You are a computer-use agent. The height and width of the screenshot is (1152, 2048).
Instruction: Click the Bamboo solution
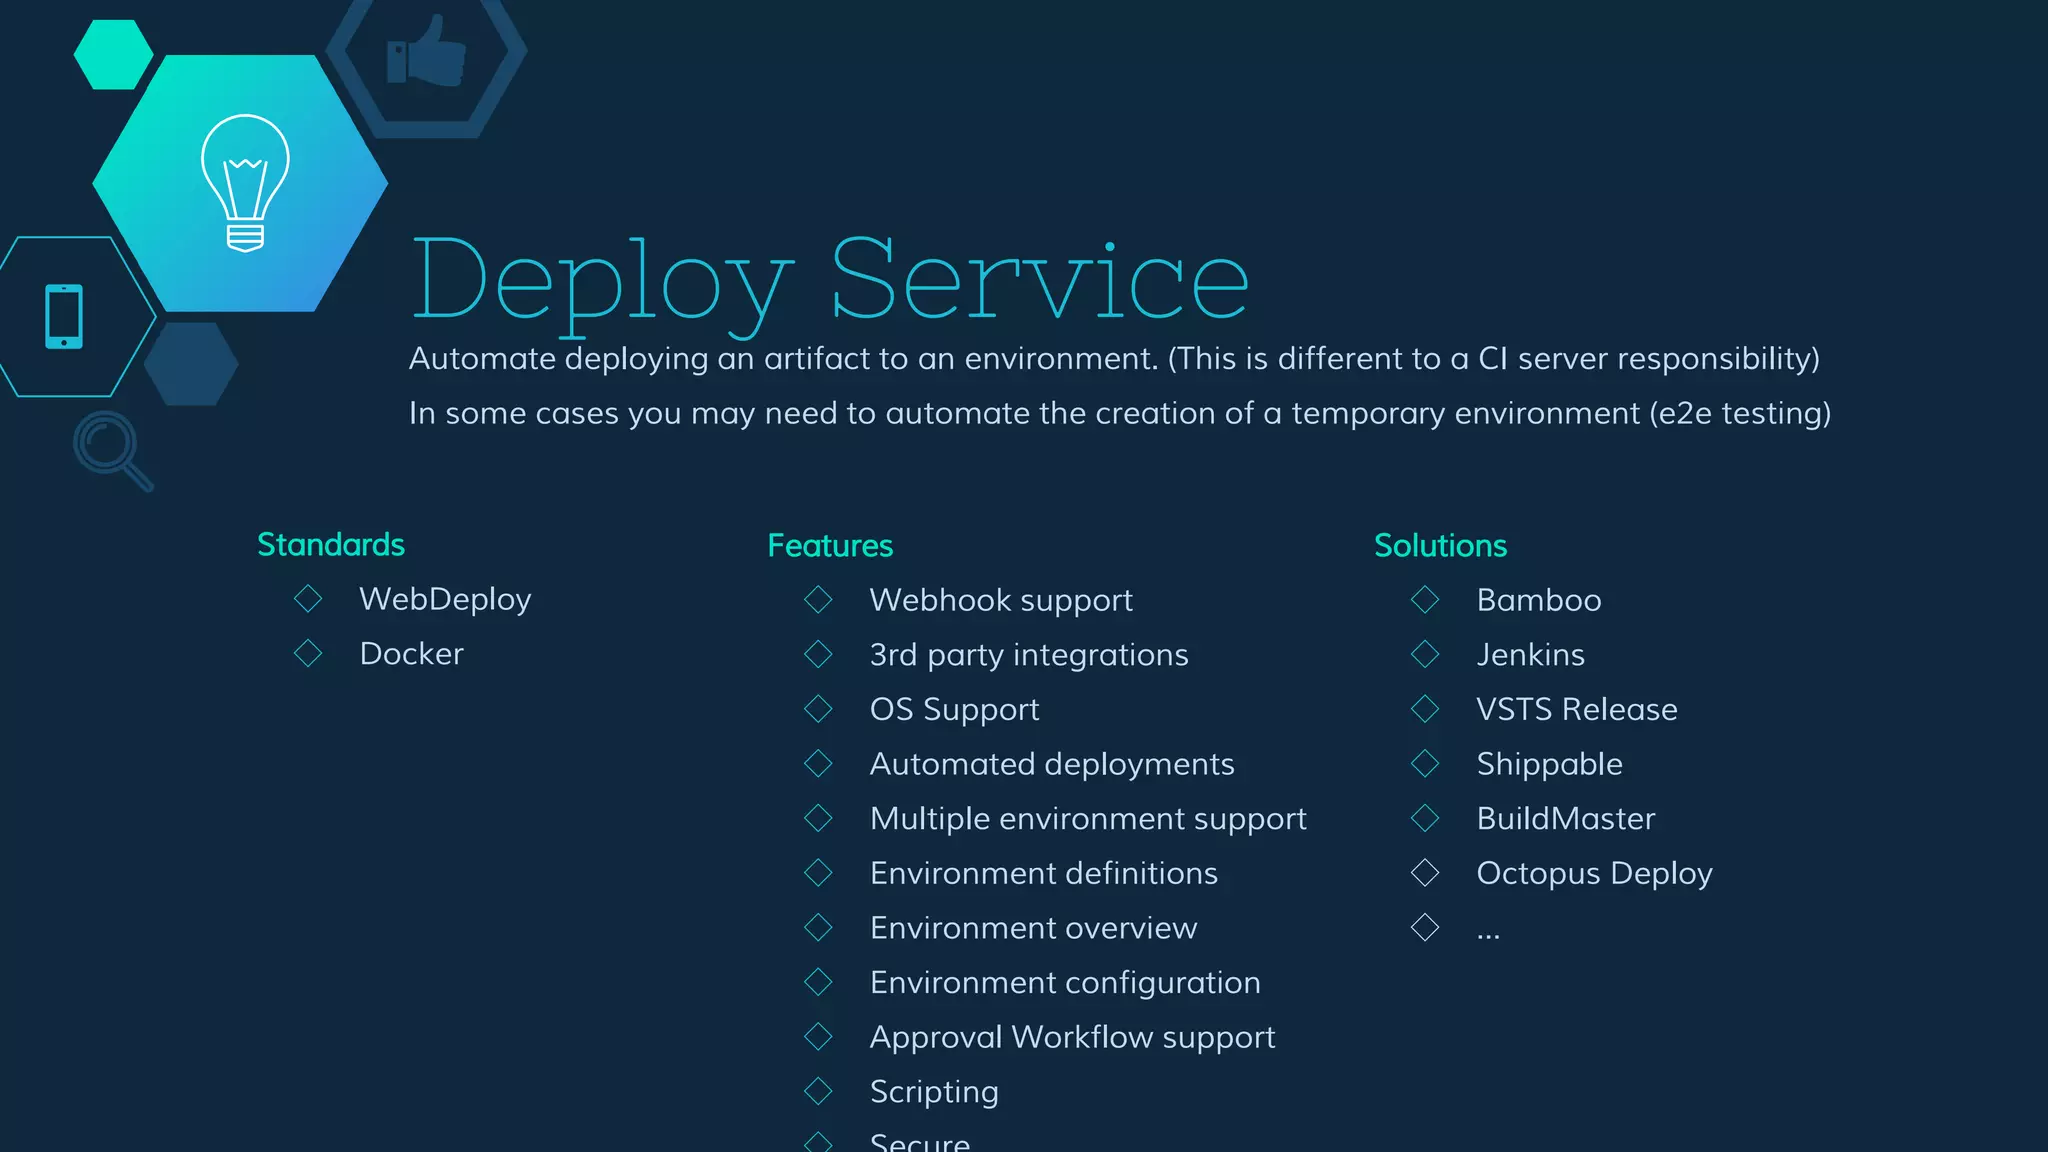click(x=1539, y=601)
